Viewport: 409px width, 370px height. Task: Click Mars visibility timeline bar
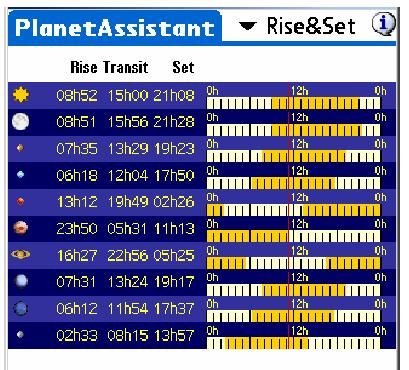(x=293, y=210)
